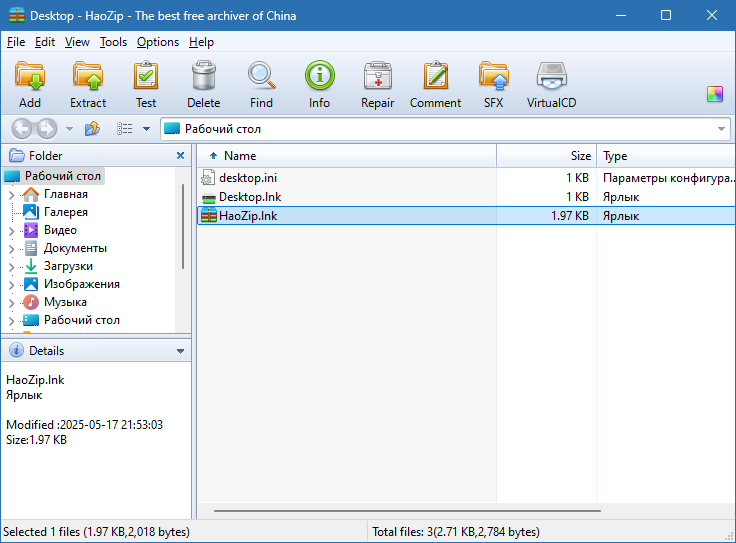
Task: Click the Modified date in Details
Action: pos(84,425)
